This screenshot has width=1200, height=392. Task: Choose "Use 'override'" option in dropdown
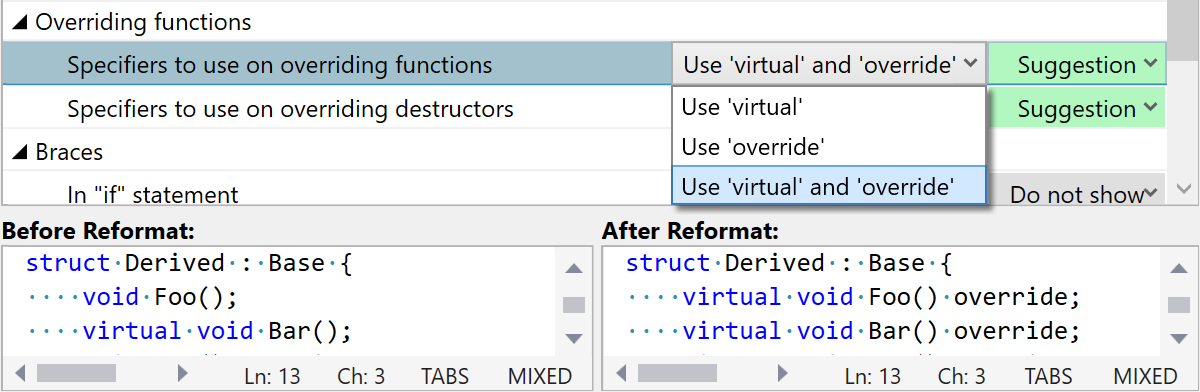[x=752, y=146]
